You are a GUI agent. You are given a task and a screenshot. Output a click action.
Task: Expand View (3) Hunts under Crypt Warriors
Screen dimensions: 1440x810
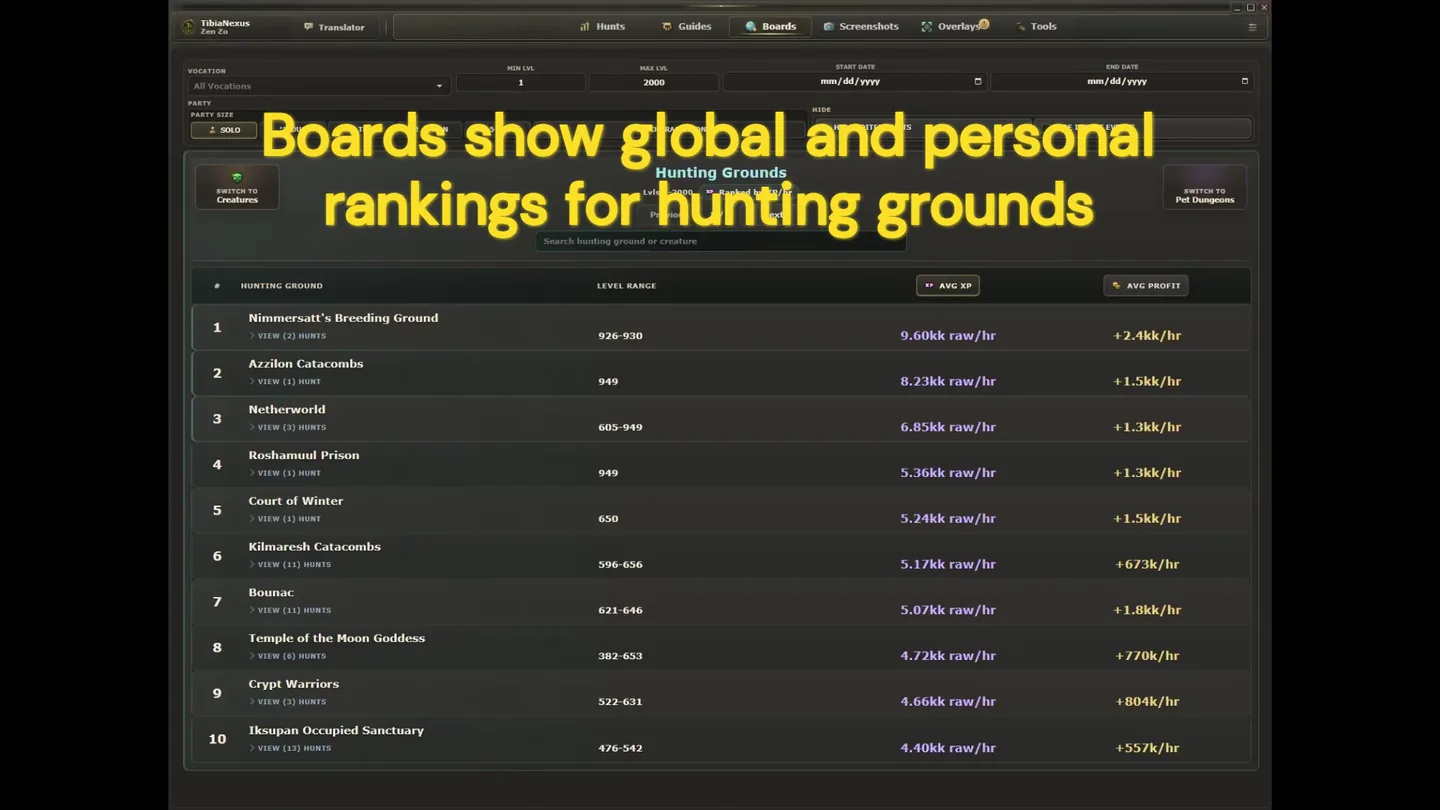point(288,702)
